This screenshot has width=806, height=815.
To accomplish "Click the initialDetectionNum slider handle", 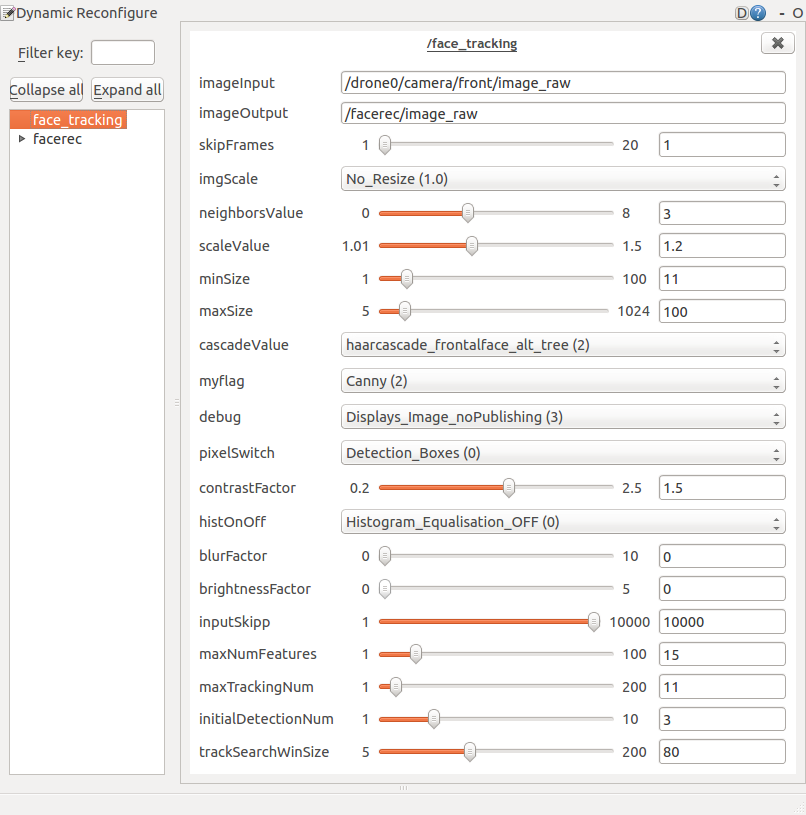I will pyautogui.click(x=433, y=719).
